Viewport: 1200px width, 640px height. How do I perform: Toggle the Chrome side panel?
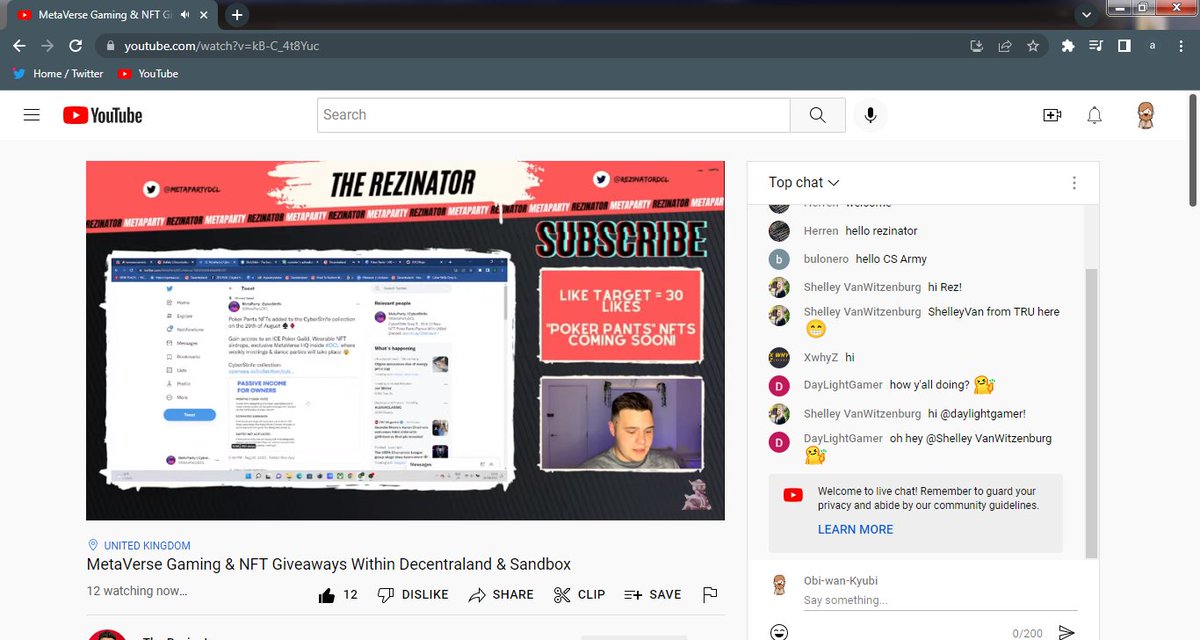pos(1124,46)
